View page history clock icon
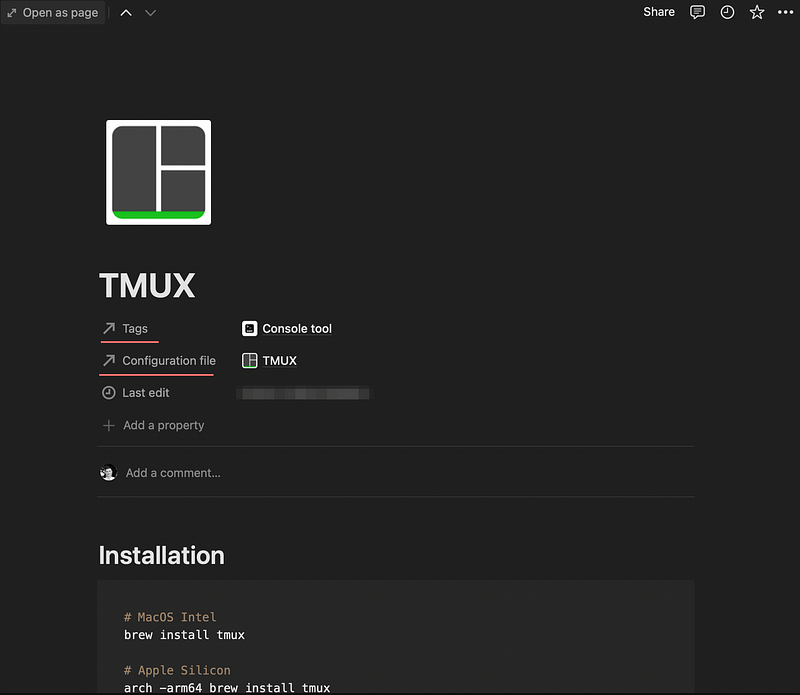Screen dimensions: 800x695 (x=727, y=12)
